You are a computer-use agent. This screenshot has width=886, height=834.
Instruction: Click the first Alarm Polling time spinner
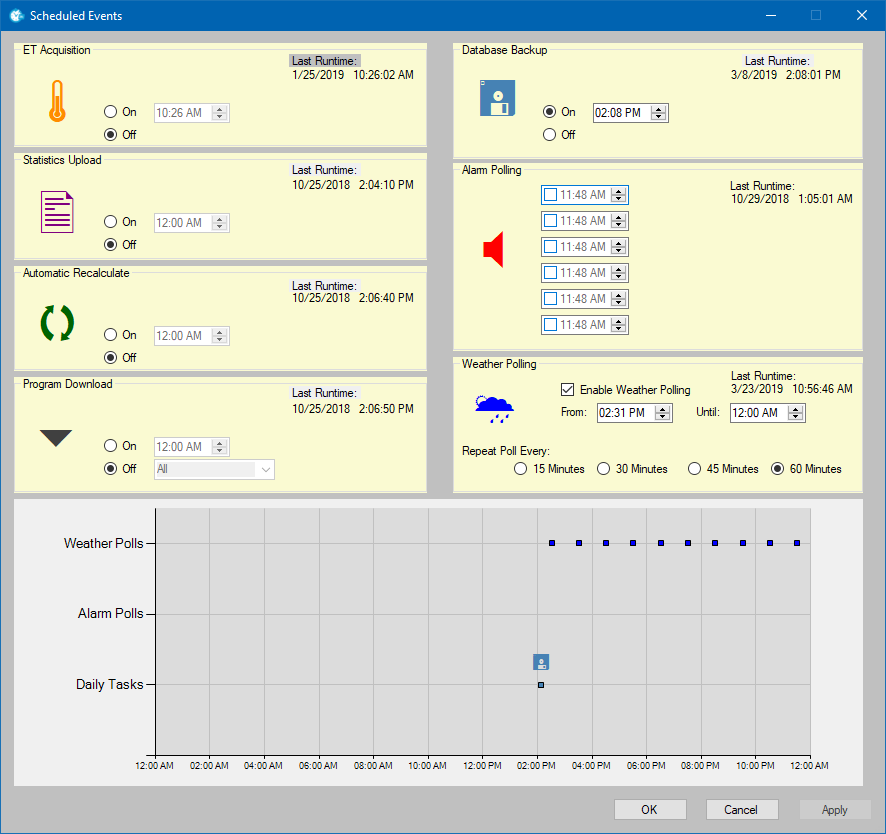(619, 195)
